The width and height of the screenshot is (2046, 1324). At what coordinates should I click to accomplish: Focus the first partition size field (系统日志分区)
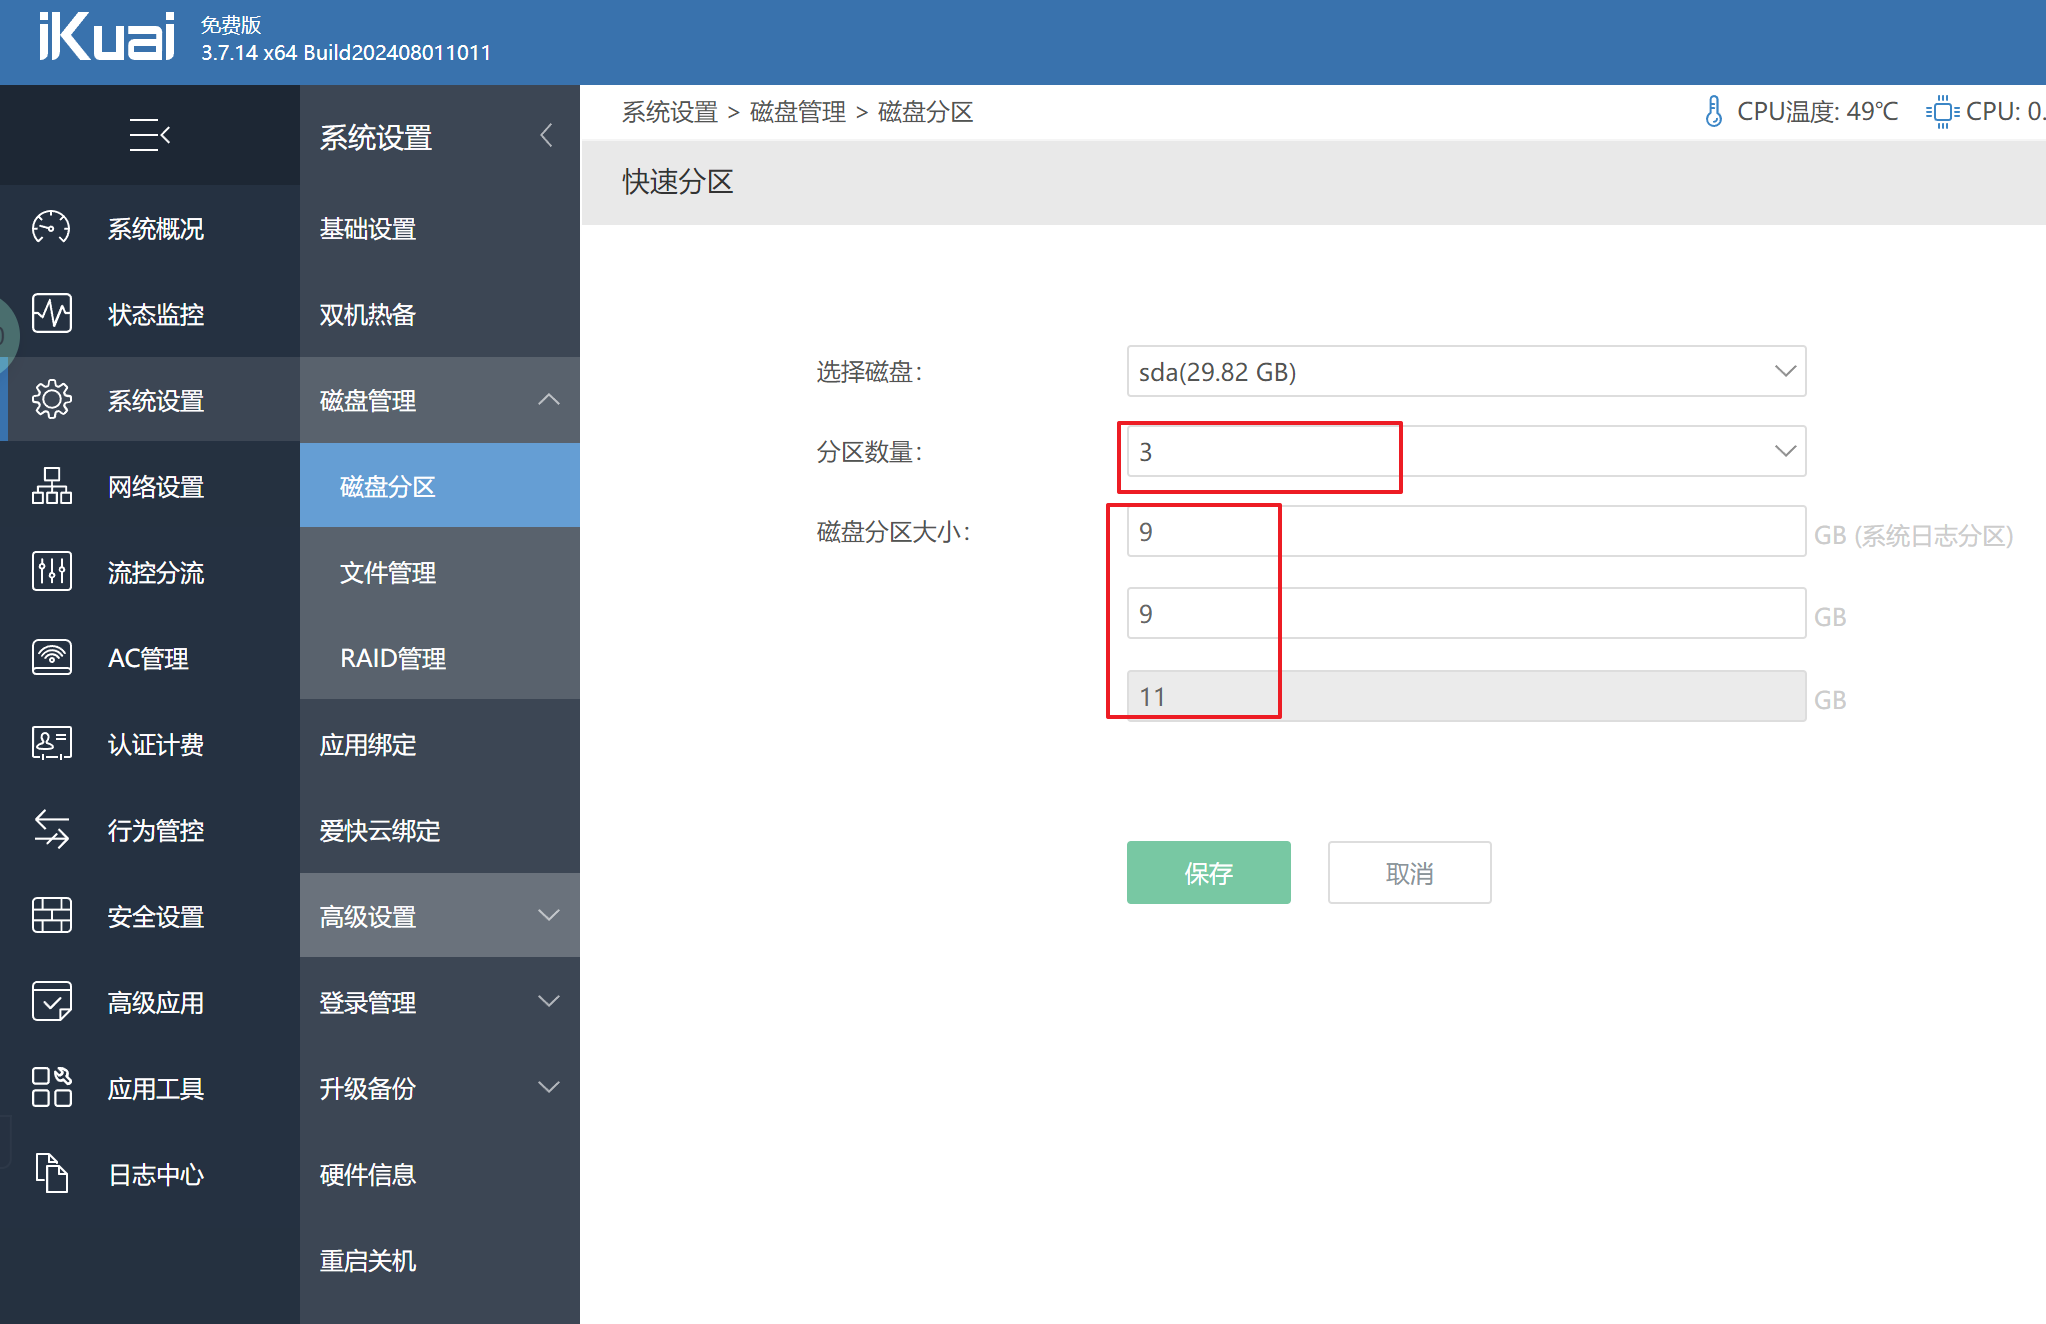pos(1466,531)
